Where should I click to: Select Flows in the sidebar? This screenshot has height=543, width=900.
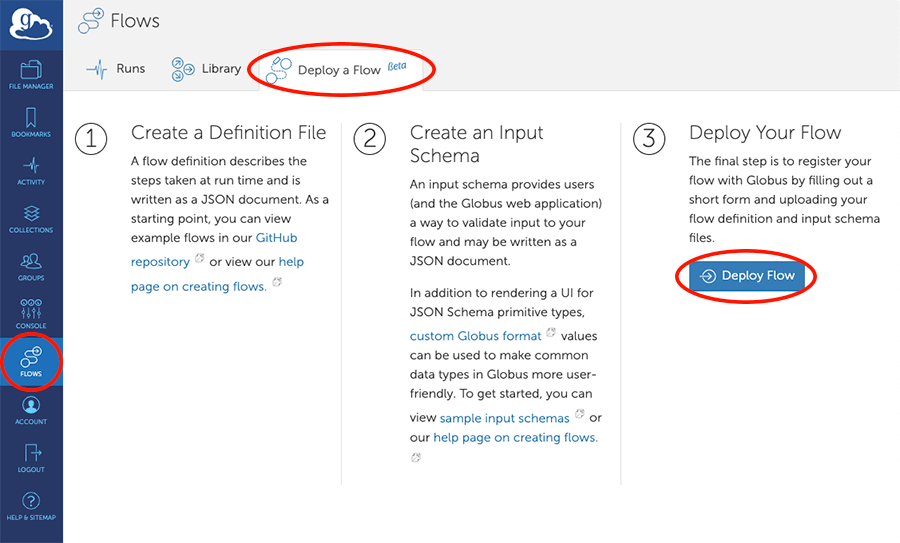pyautogui.click(x=31, y=362)
